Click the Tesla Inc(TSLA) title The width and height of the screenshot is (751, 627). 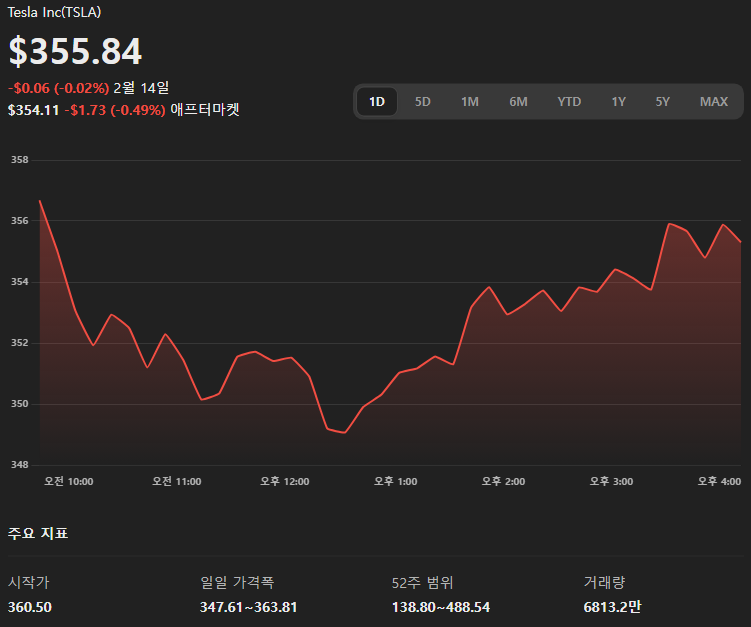55,12
